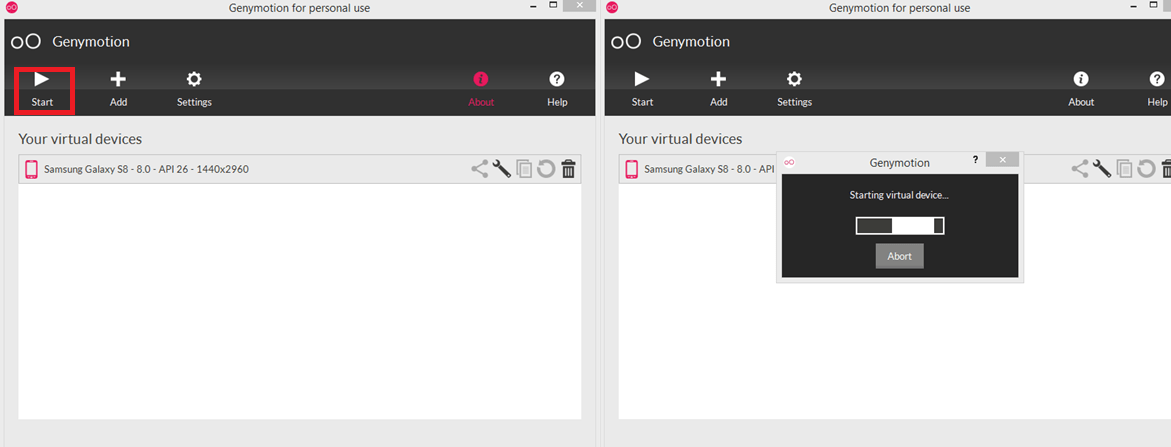This screenshot has width=1171, height=447.
Task: Click wrench icon on left window's device row
Action: (502, 169)
